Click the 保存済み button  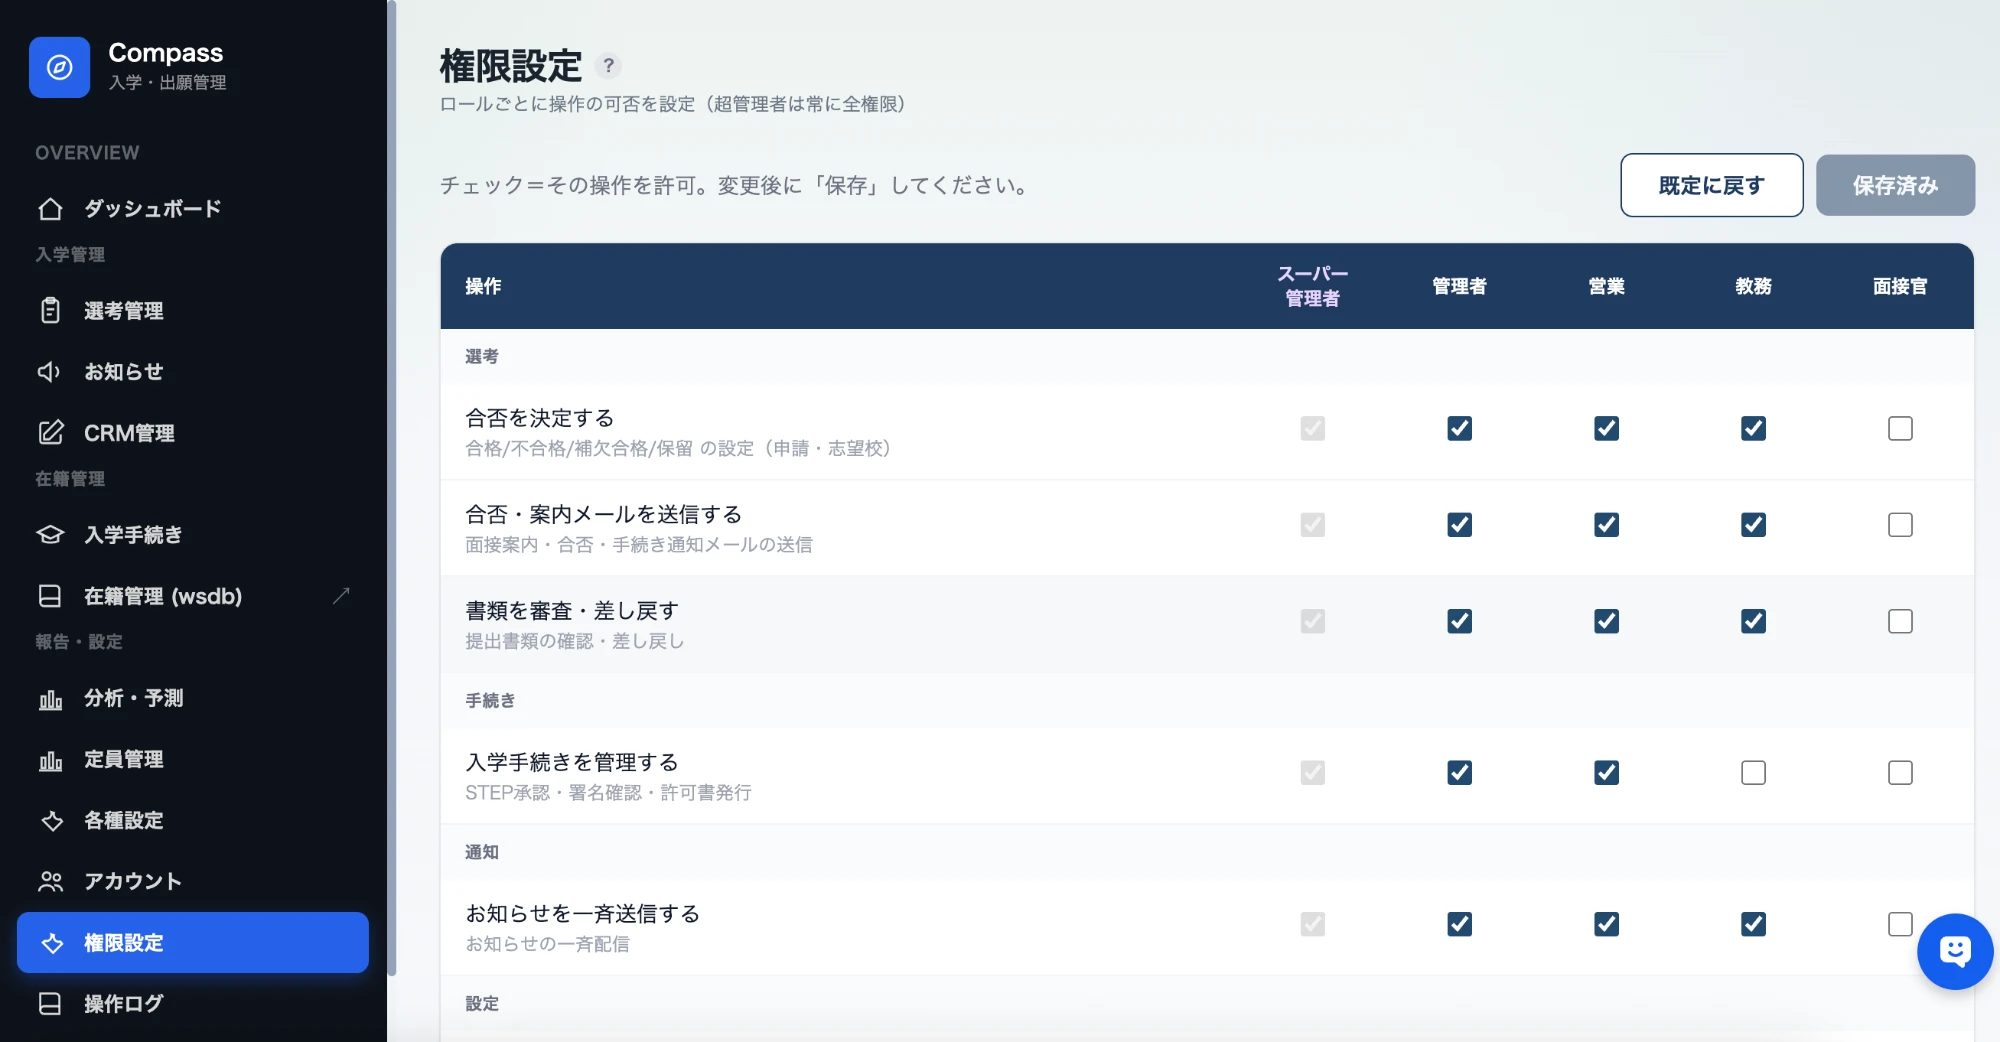(1895, 185)
